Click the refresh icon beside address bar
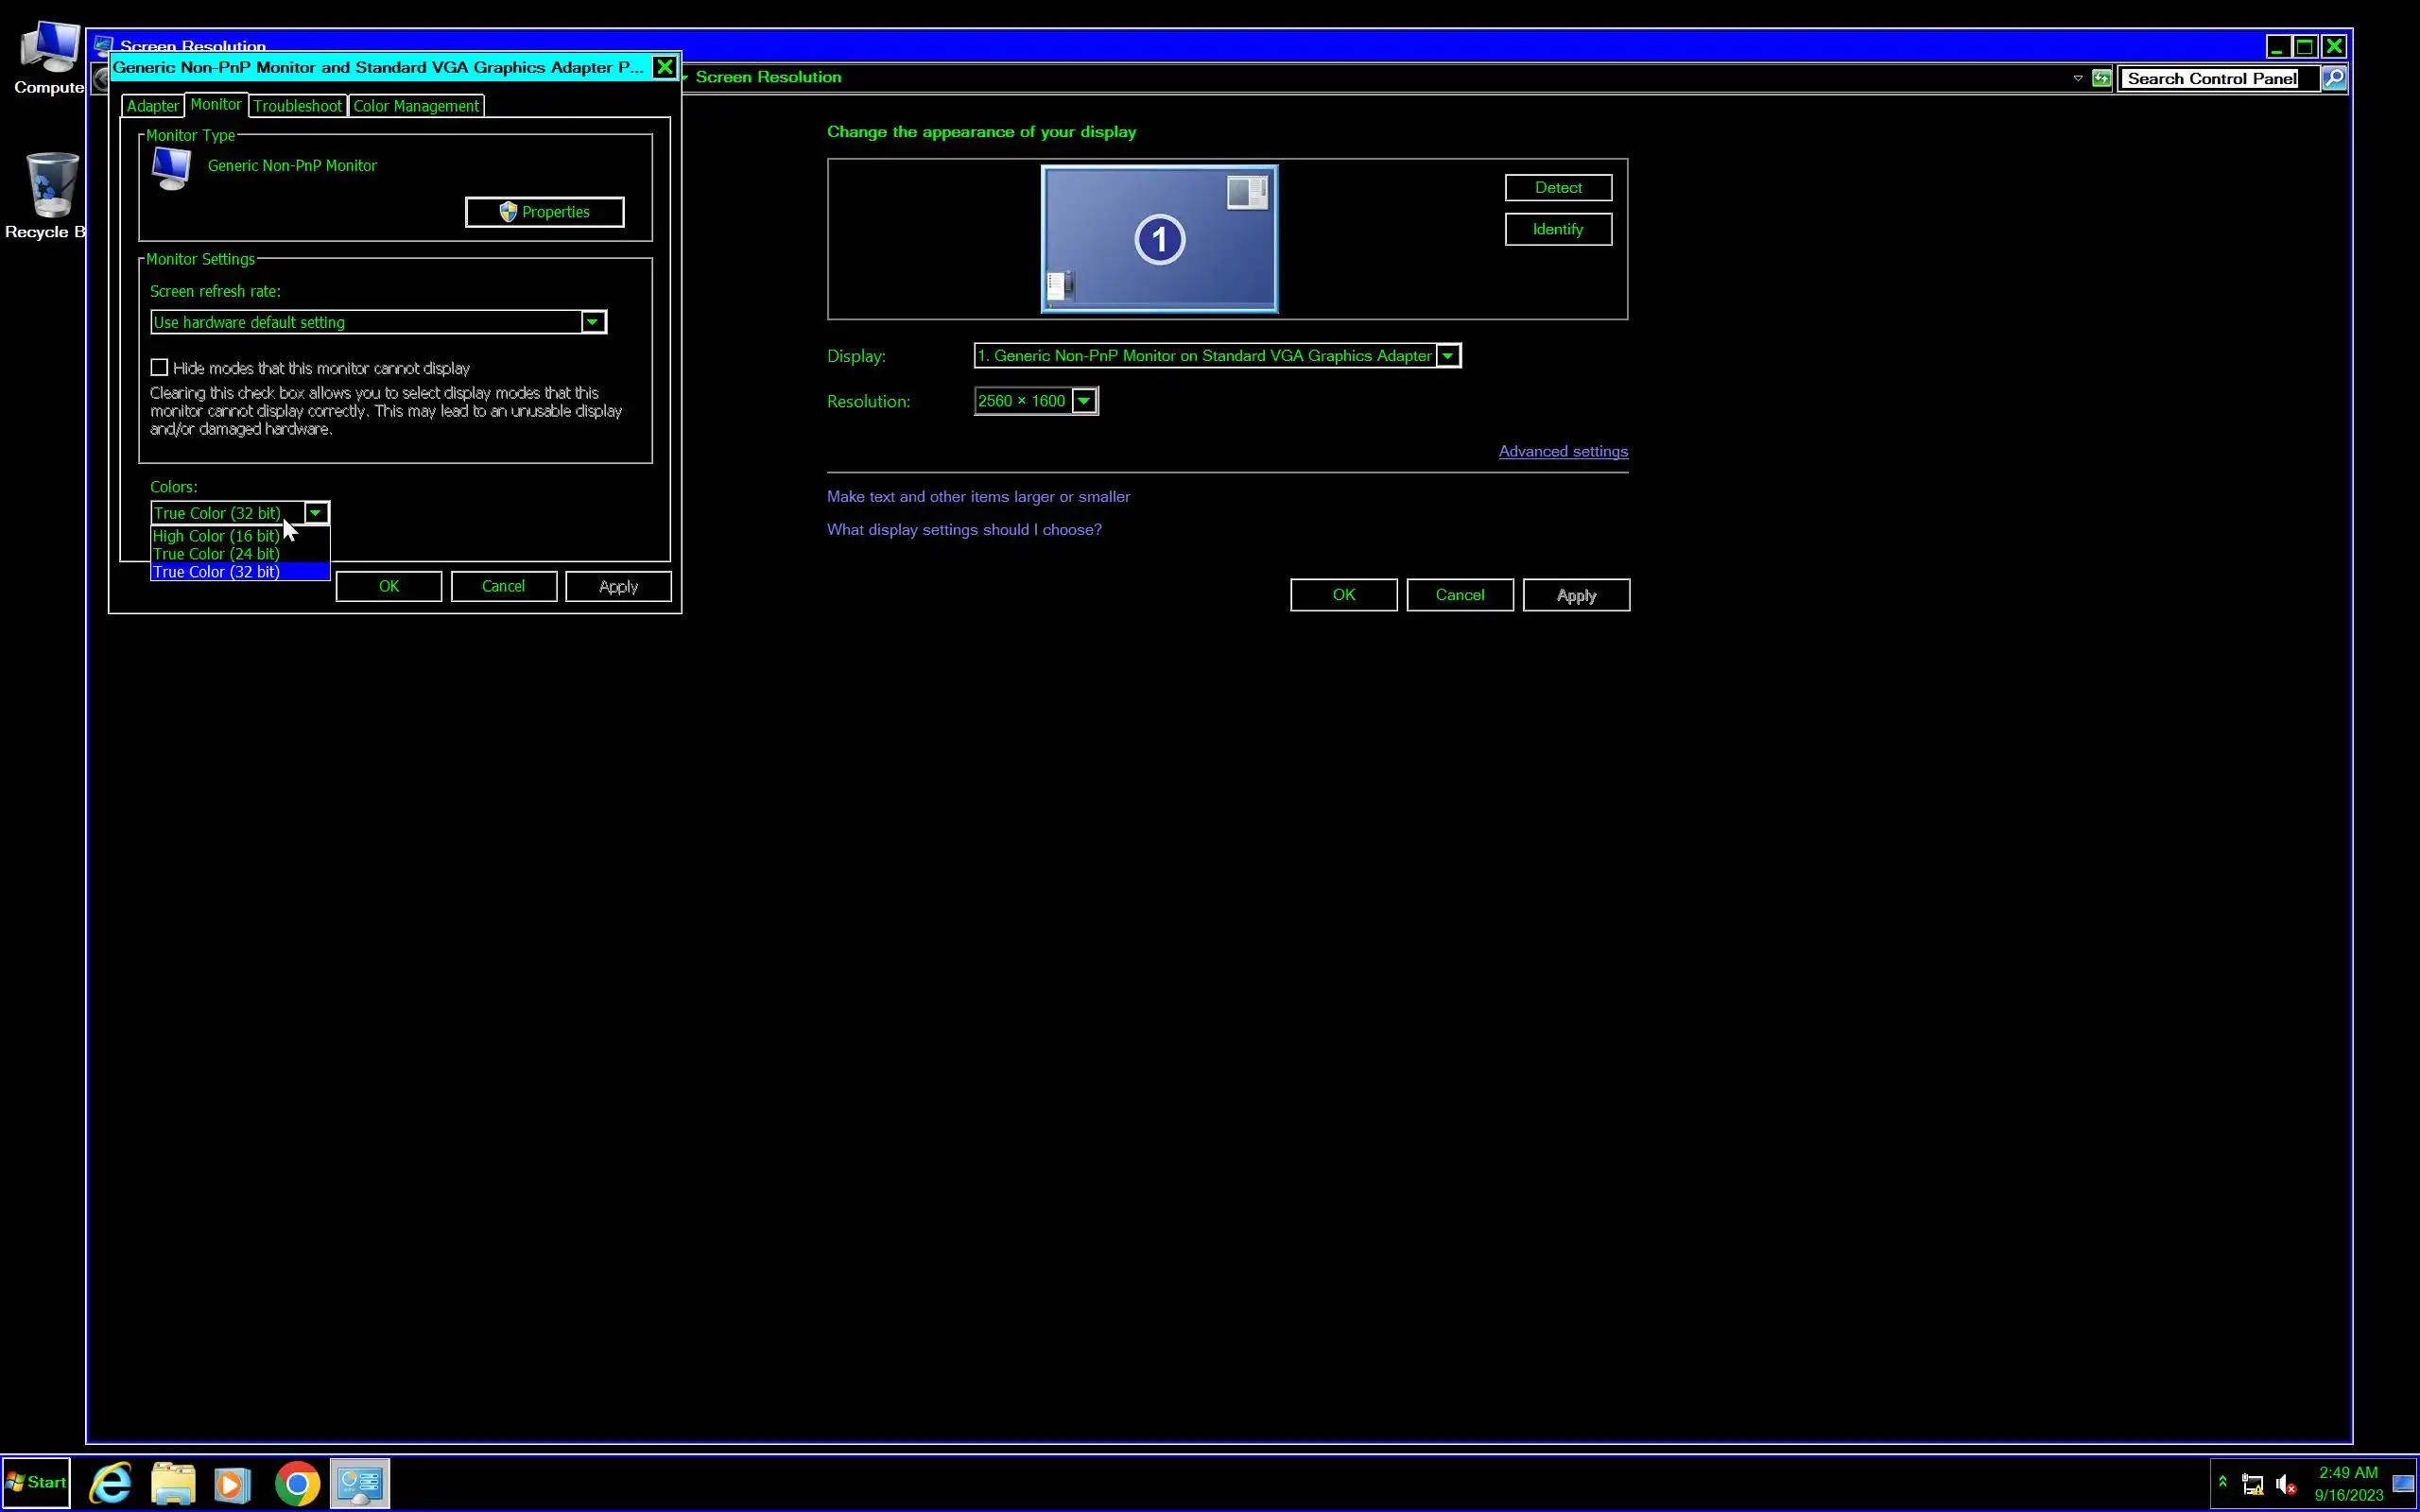The image size is (2420, 1512). (2101, 78)
